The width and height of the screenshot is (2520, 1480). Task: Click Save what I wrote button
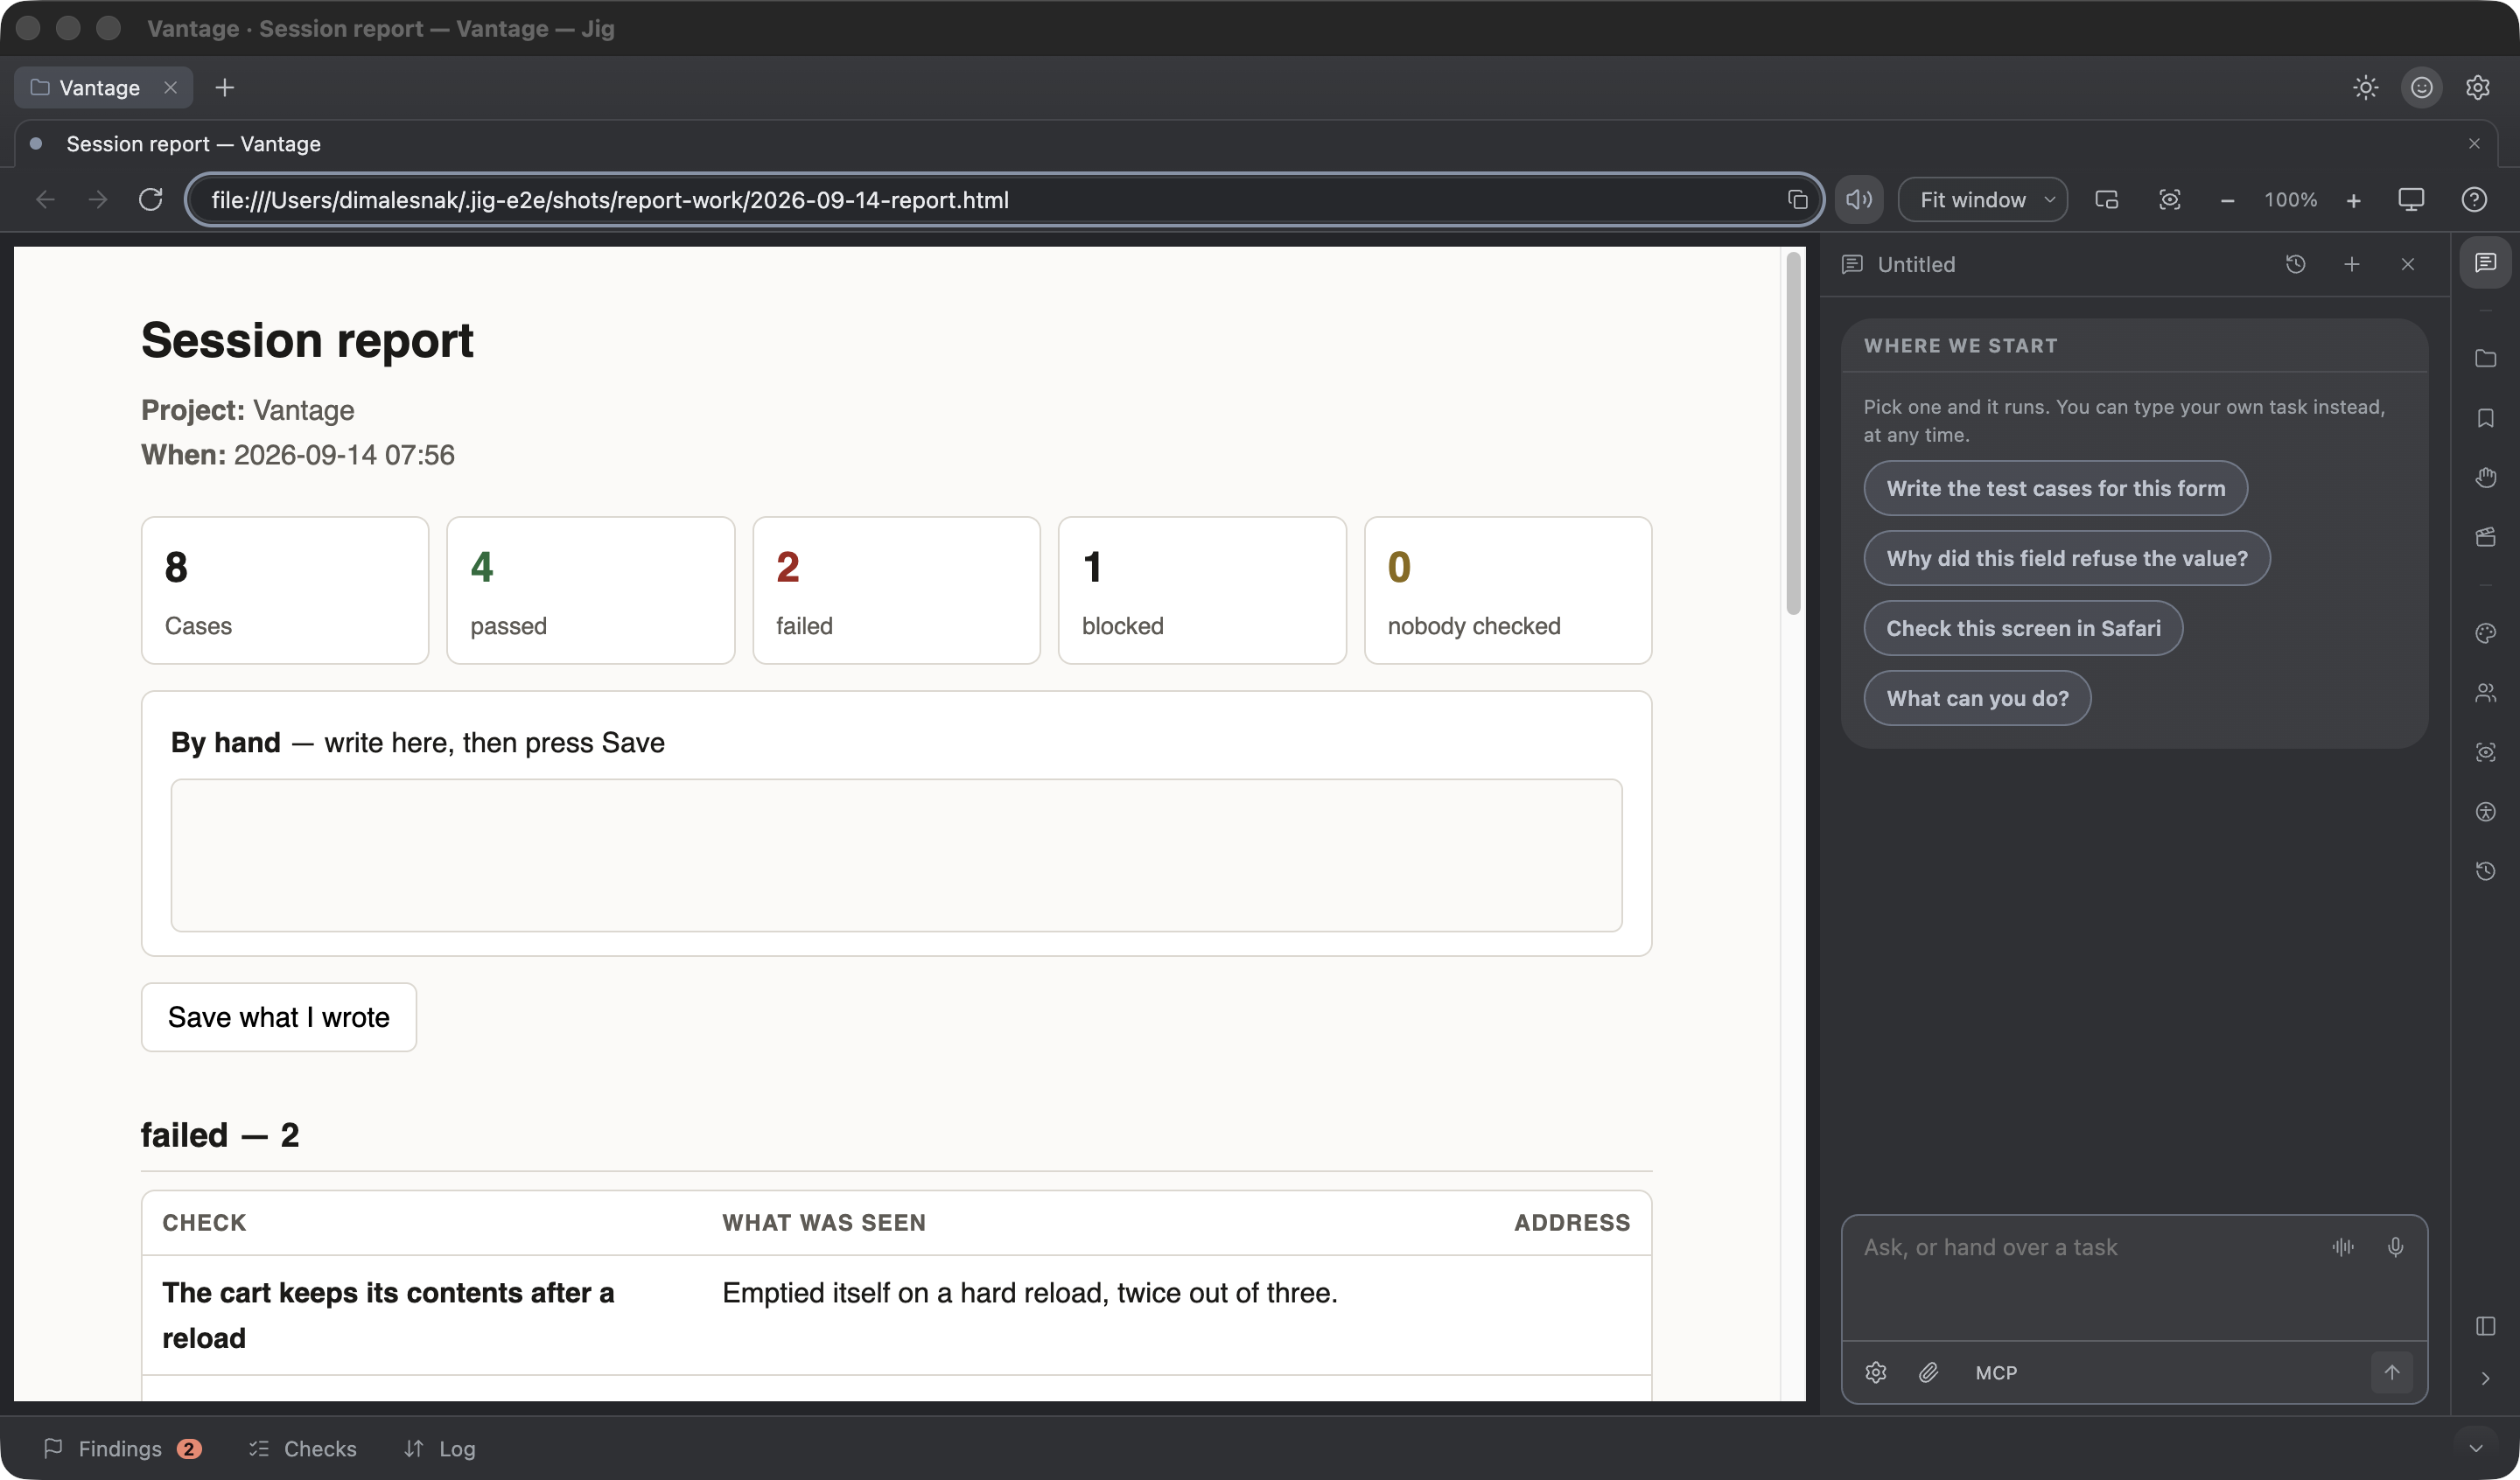coord(278,1017)
